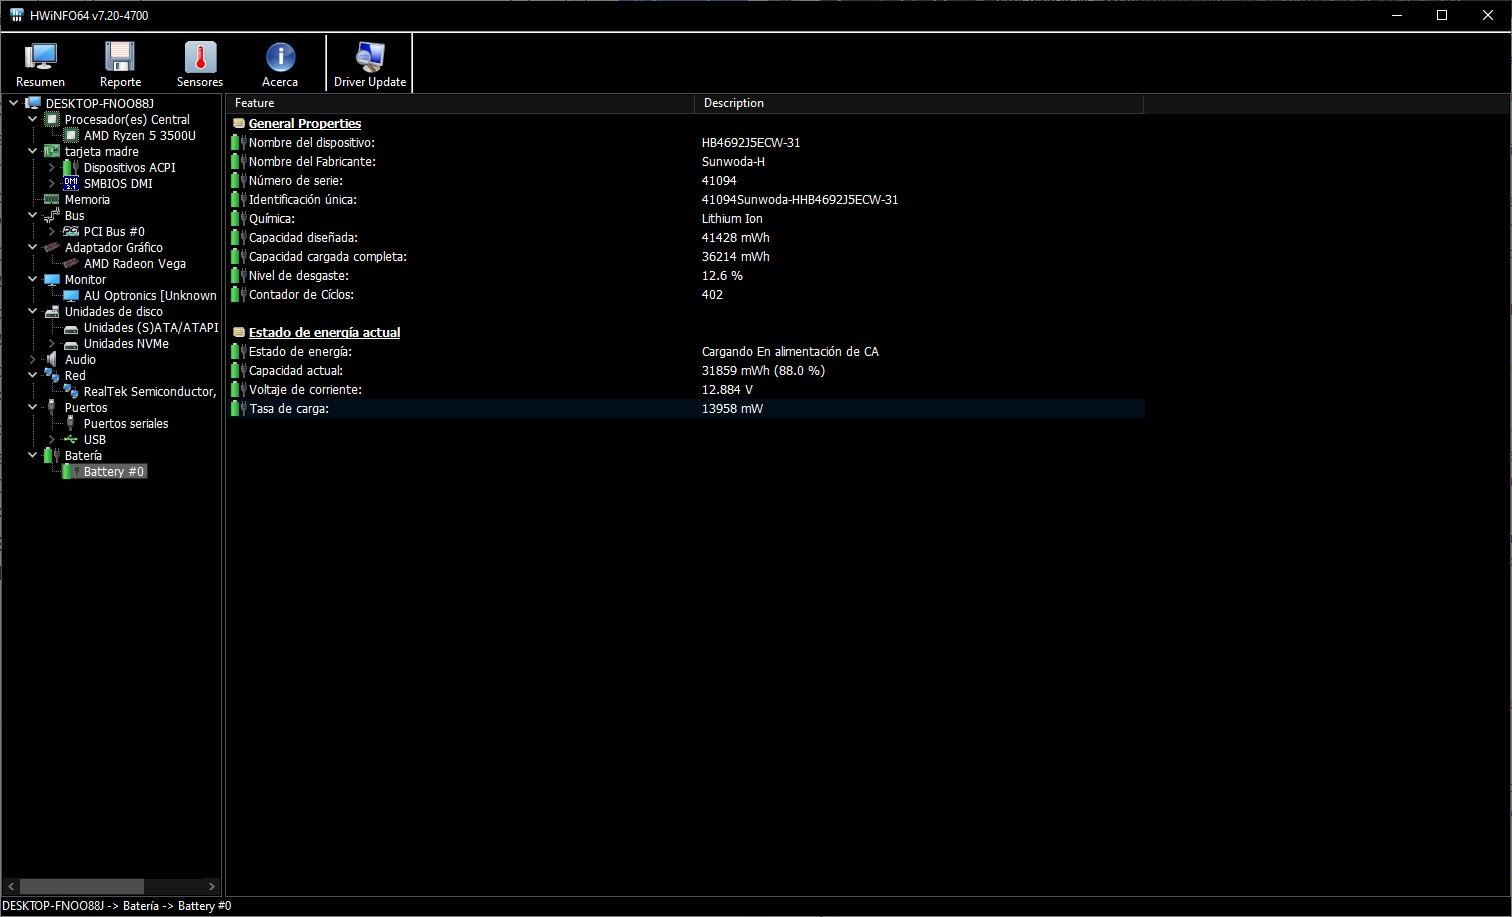
Task: Click the Reporte save icon
Action: tap(120, 57)
